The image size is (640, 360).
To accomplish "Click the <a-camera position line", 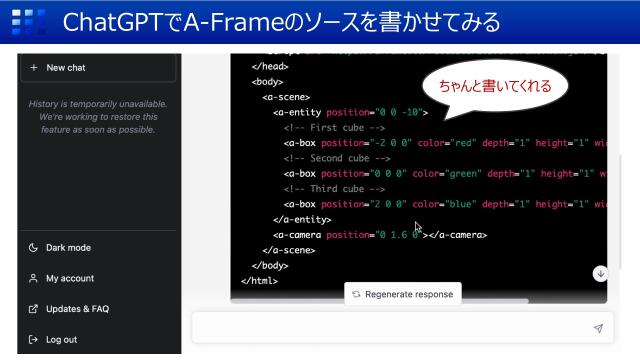I will click(380, 235).
